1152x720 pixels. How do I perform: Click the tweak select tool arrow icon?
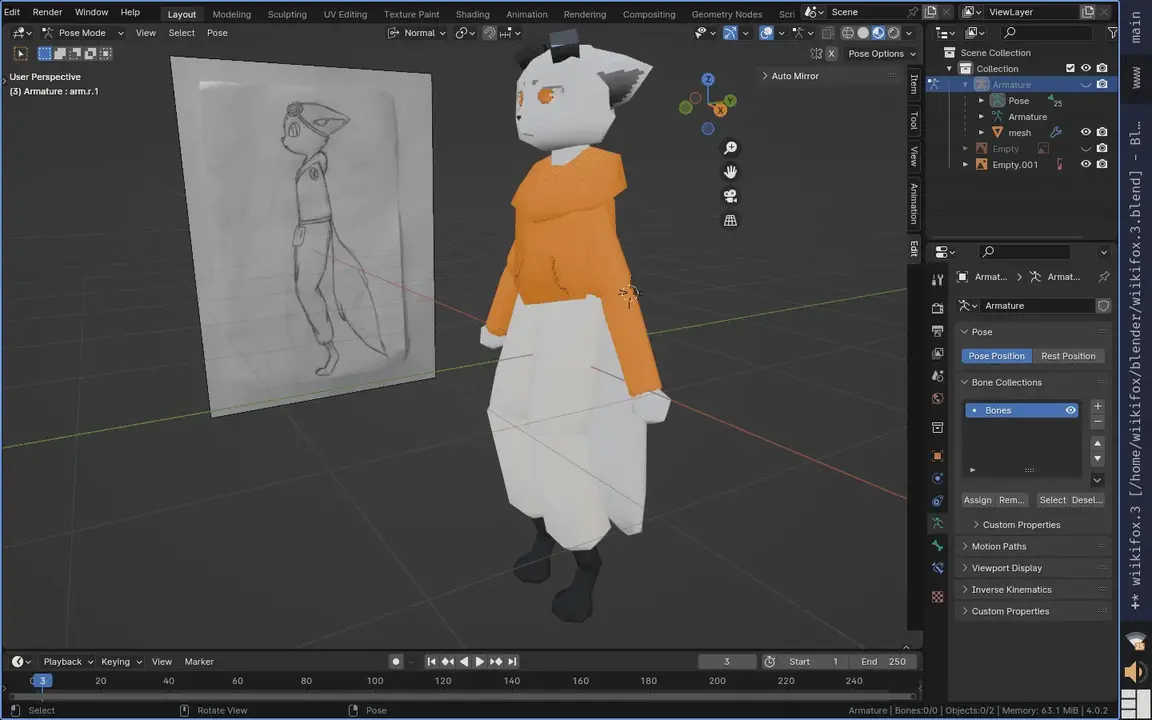point(21,54)
